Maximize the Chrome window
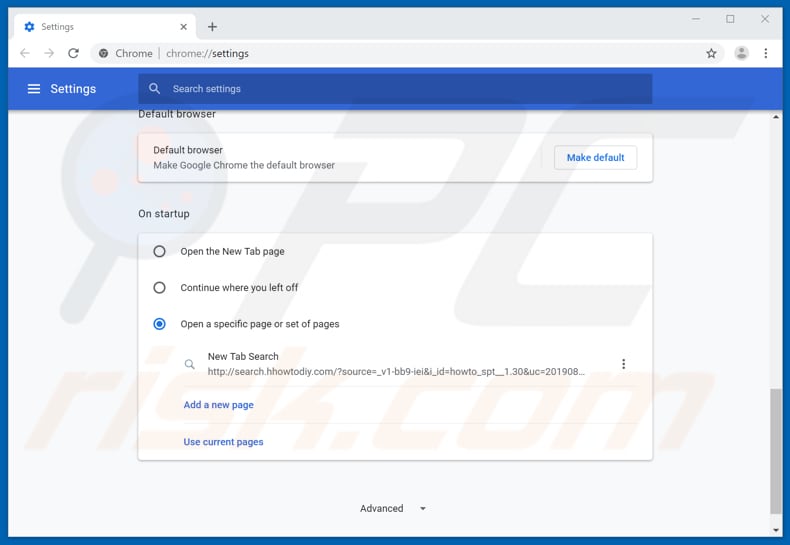 point(730,19)
